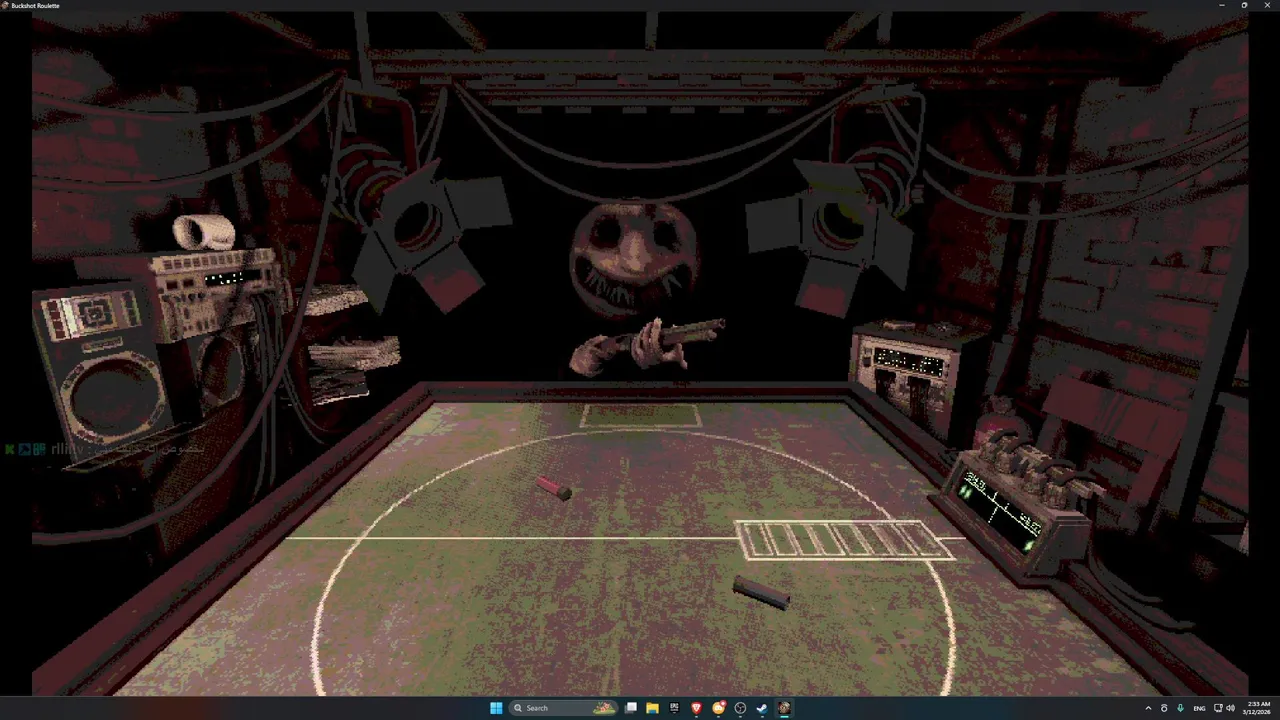Click the Buckshot Roulette window title icon
Viewport: 1280px width, 720px height.
(x=5, y=5)
